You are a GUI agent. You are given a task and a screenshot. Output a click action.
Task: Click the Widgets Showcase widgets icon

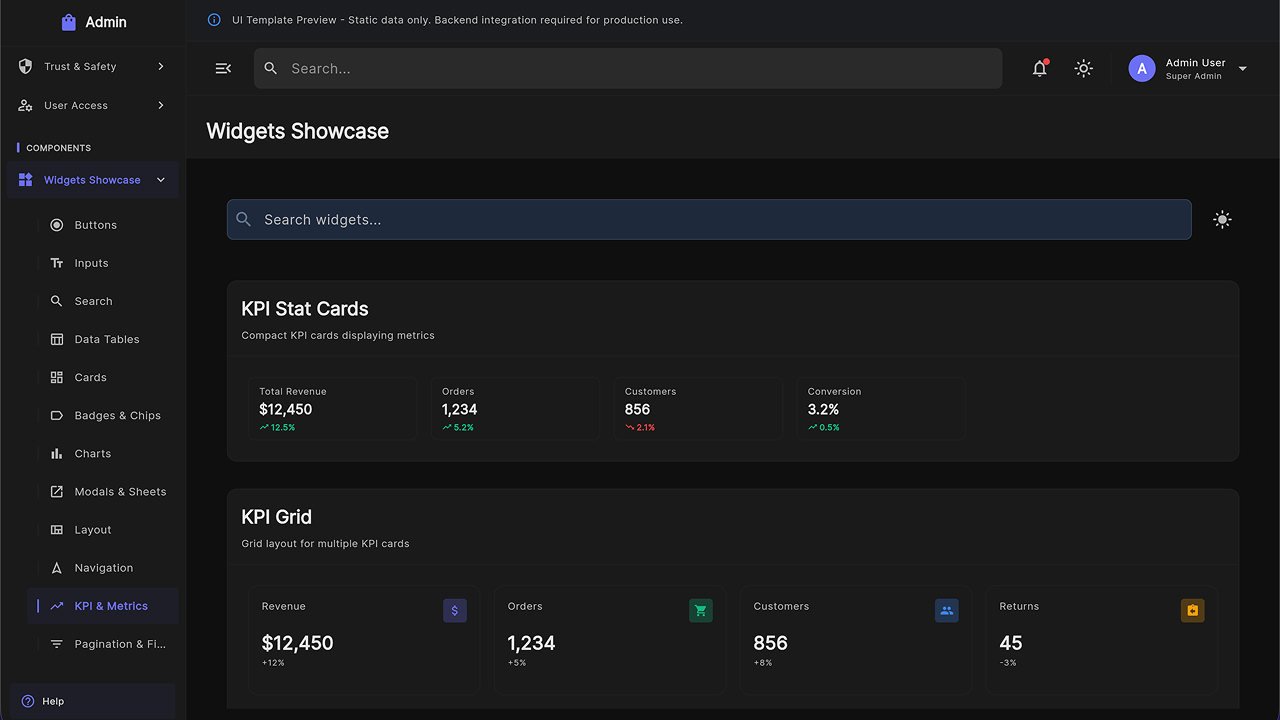click(x=26, y=180)
